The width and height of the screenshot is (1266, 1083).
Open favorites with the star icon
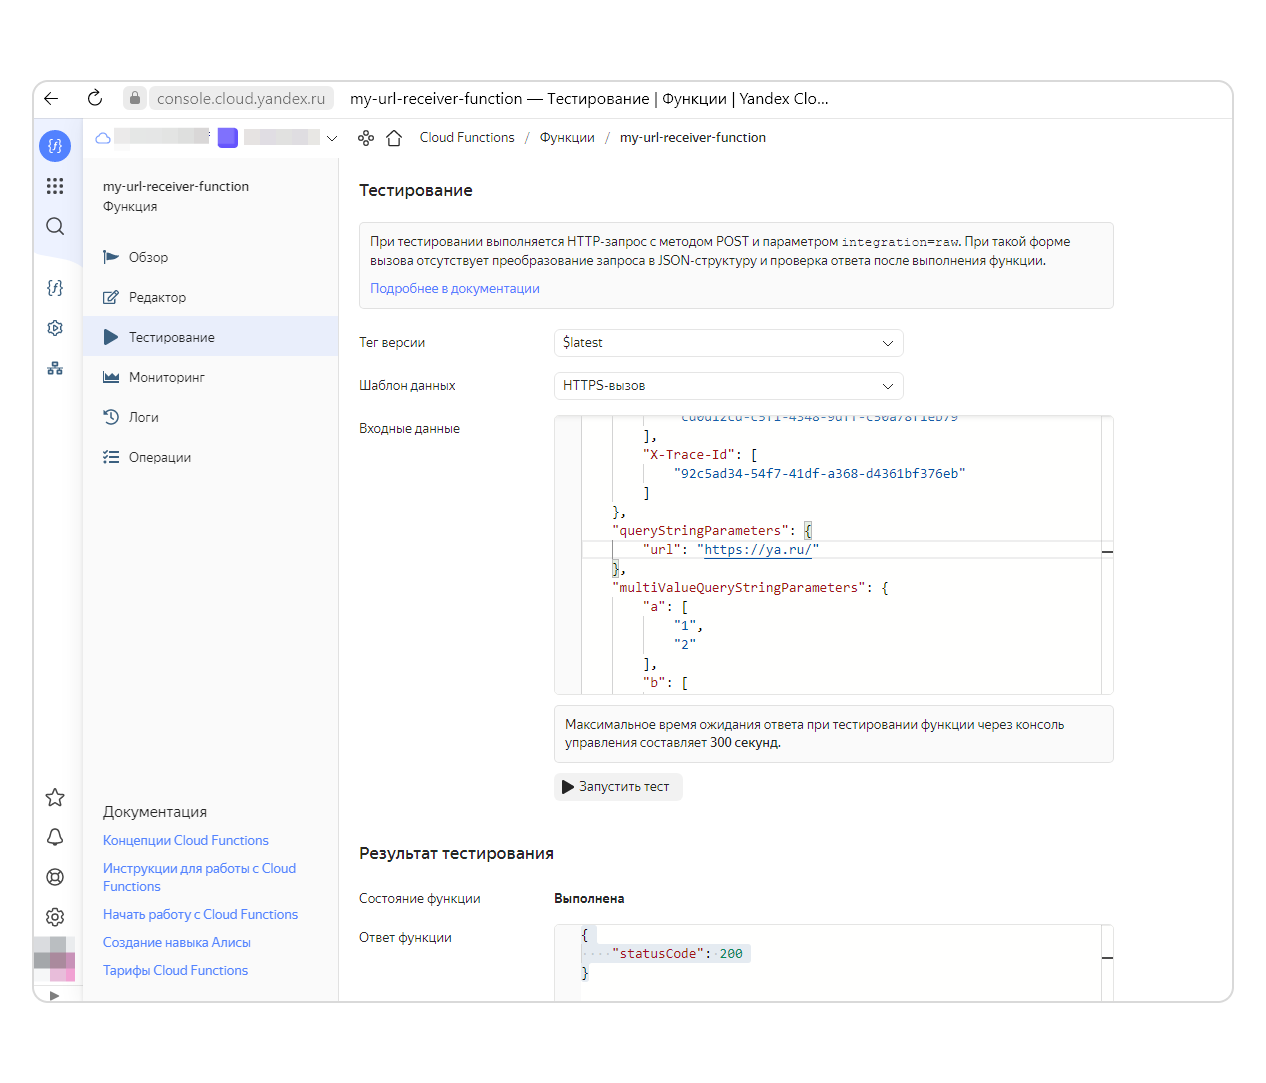tap(55, 797)
